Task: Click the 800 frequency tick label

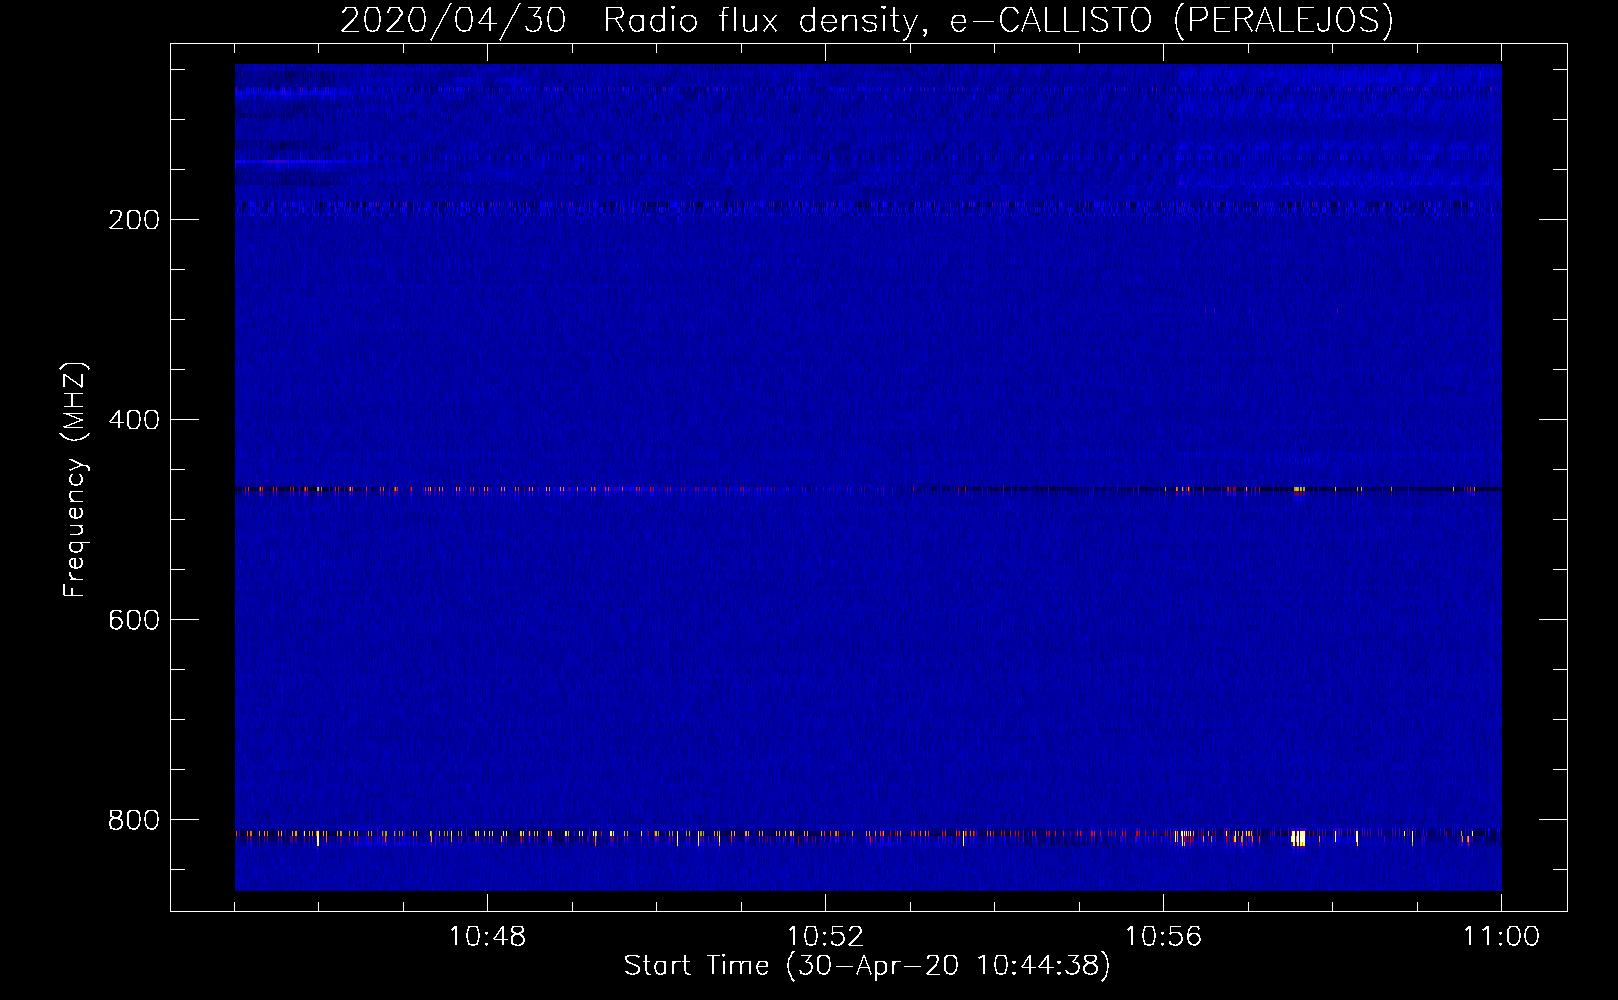Action: click(x=134, y=820)
